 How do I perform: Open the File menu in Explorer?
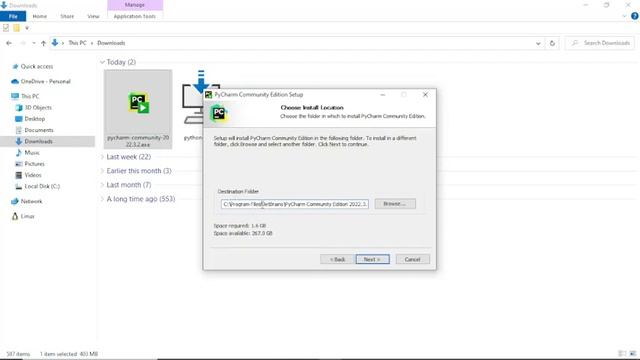point(13,16)
